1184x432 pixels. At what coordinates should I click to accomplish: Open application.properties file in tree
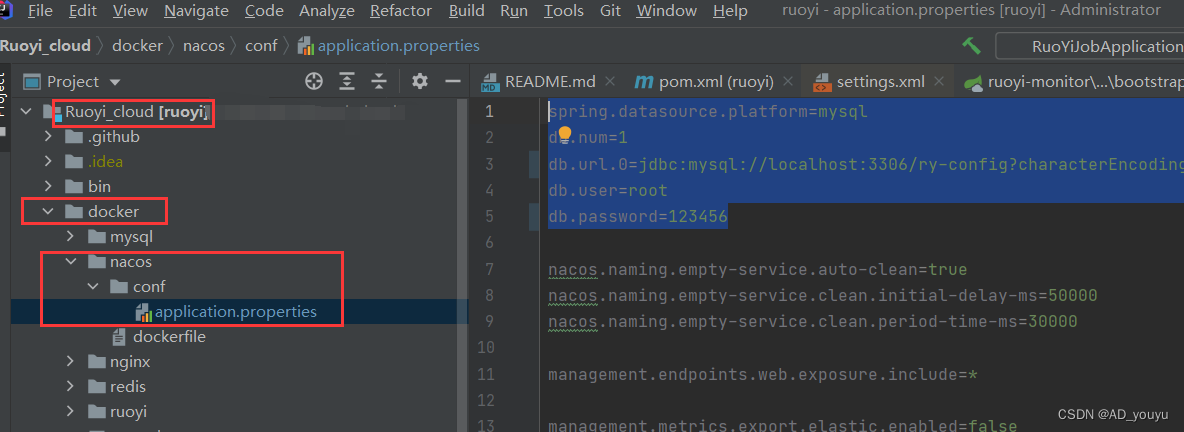pyautogui.click(x=236, y=312)
